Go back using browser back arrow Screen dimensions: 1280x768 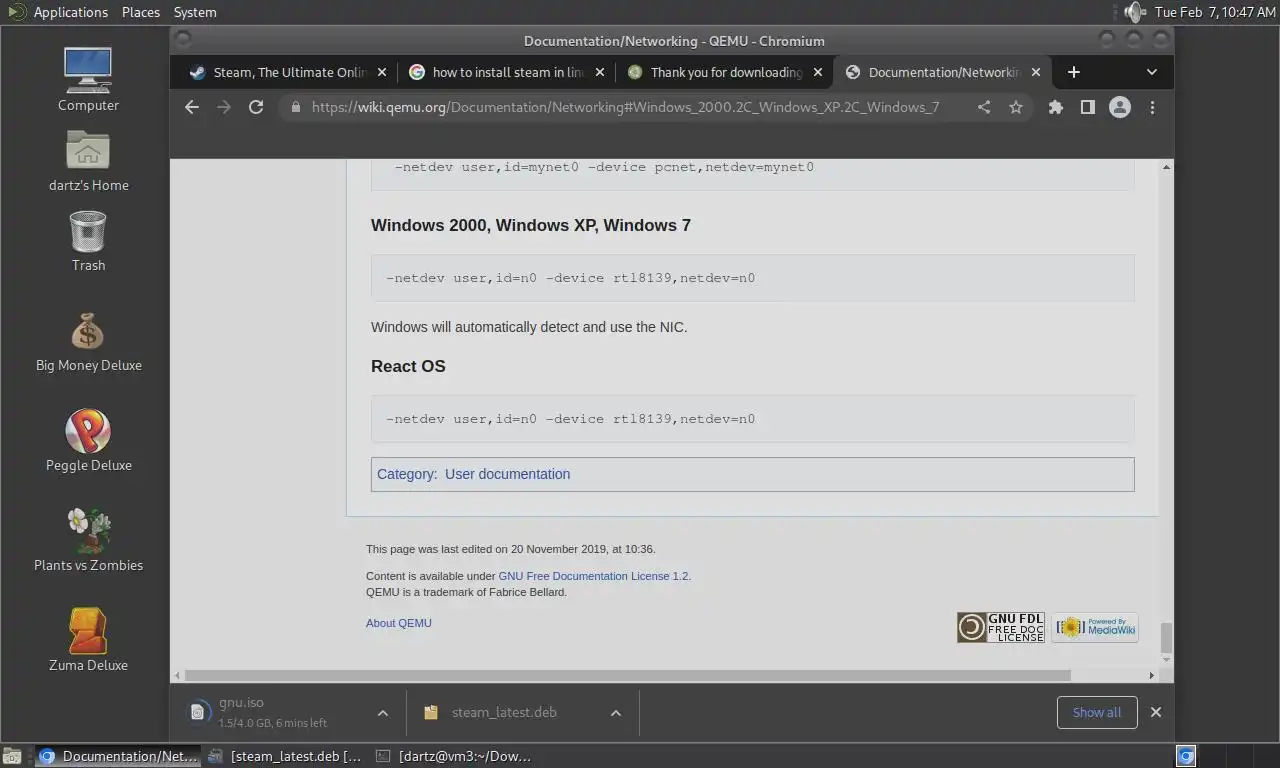tap(192, 107)
